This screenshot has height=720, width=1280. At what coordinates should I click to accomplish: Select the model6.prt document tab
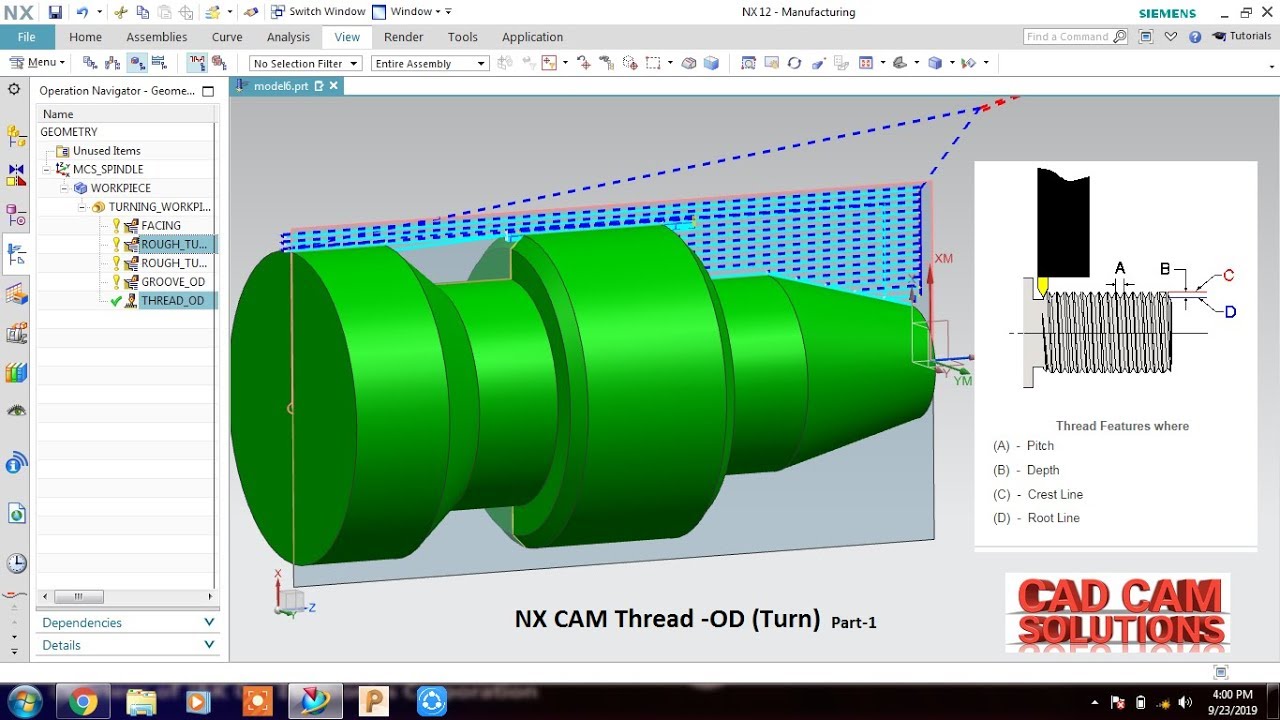[x=281, y=86]
